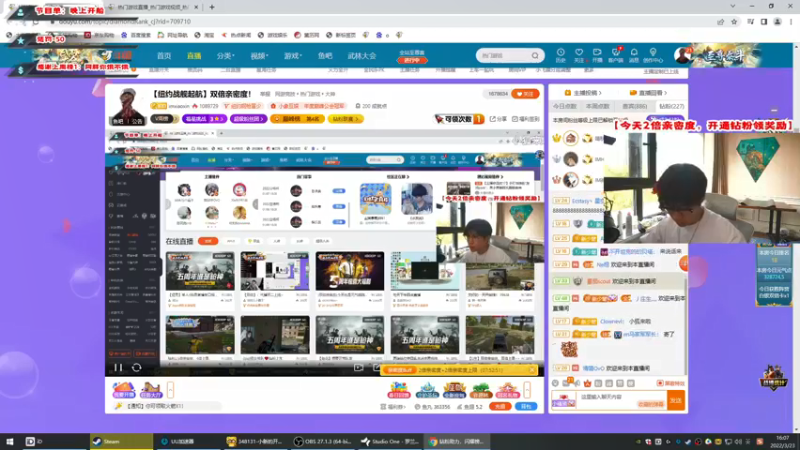
Task: Click the 分享 share icon
Action: (500, 119)
